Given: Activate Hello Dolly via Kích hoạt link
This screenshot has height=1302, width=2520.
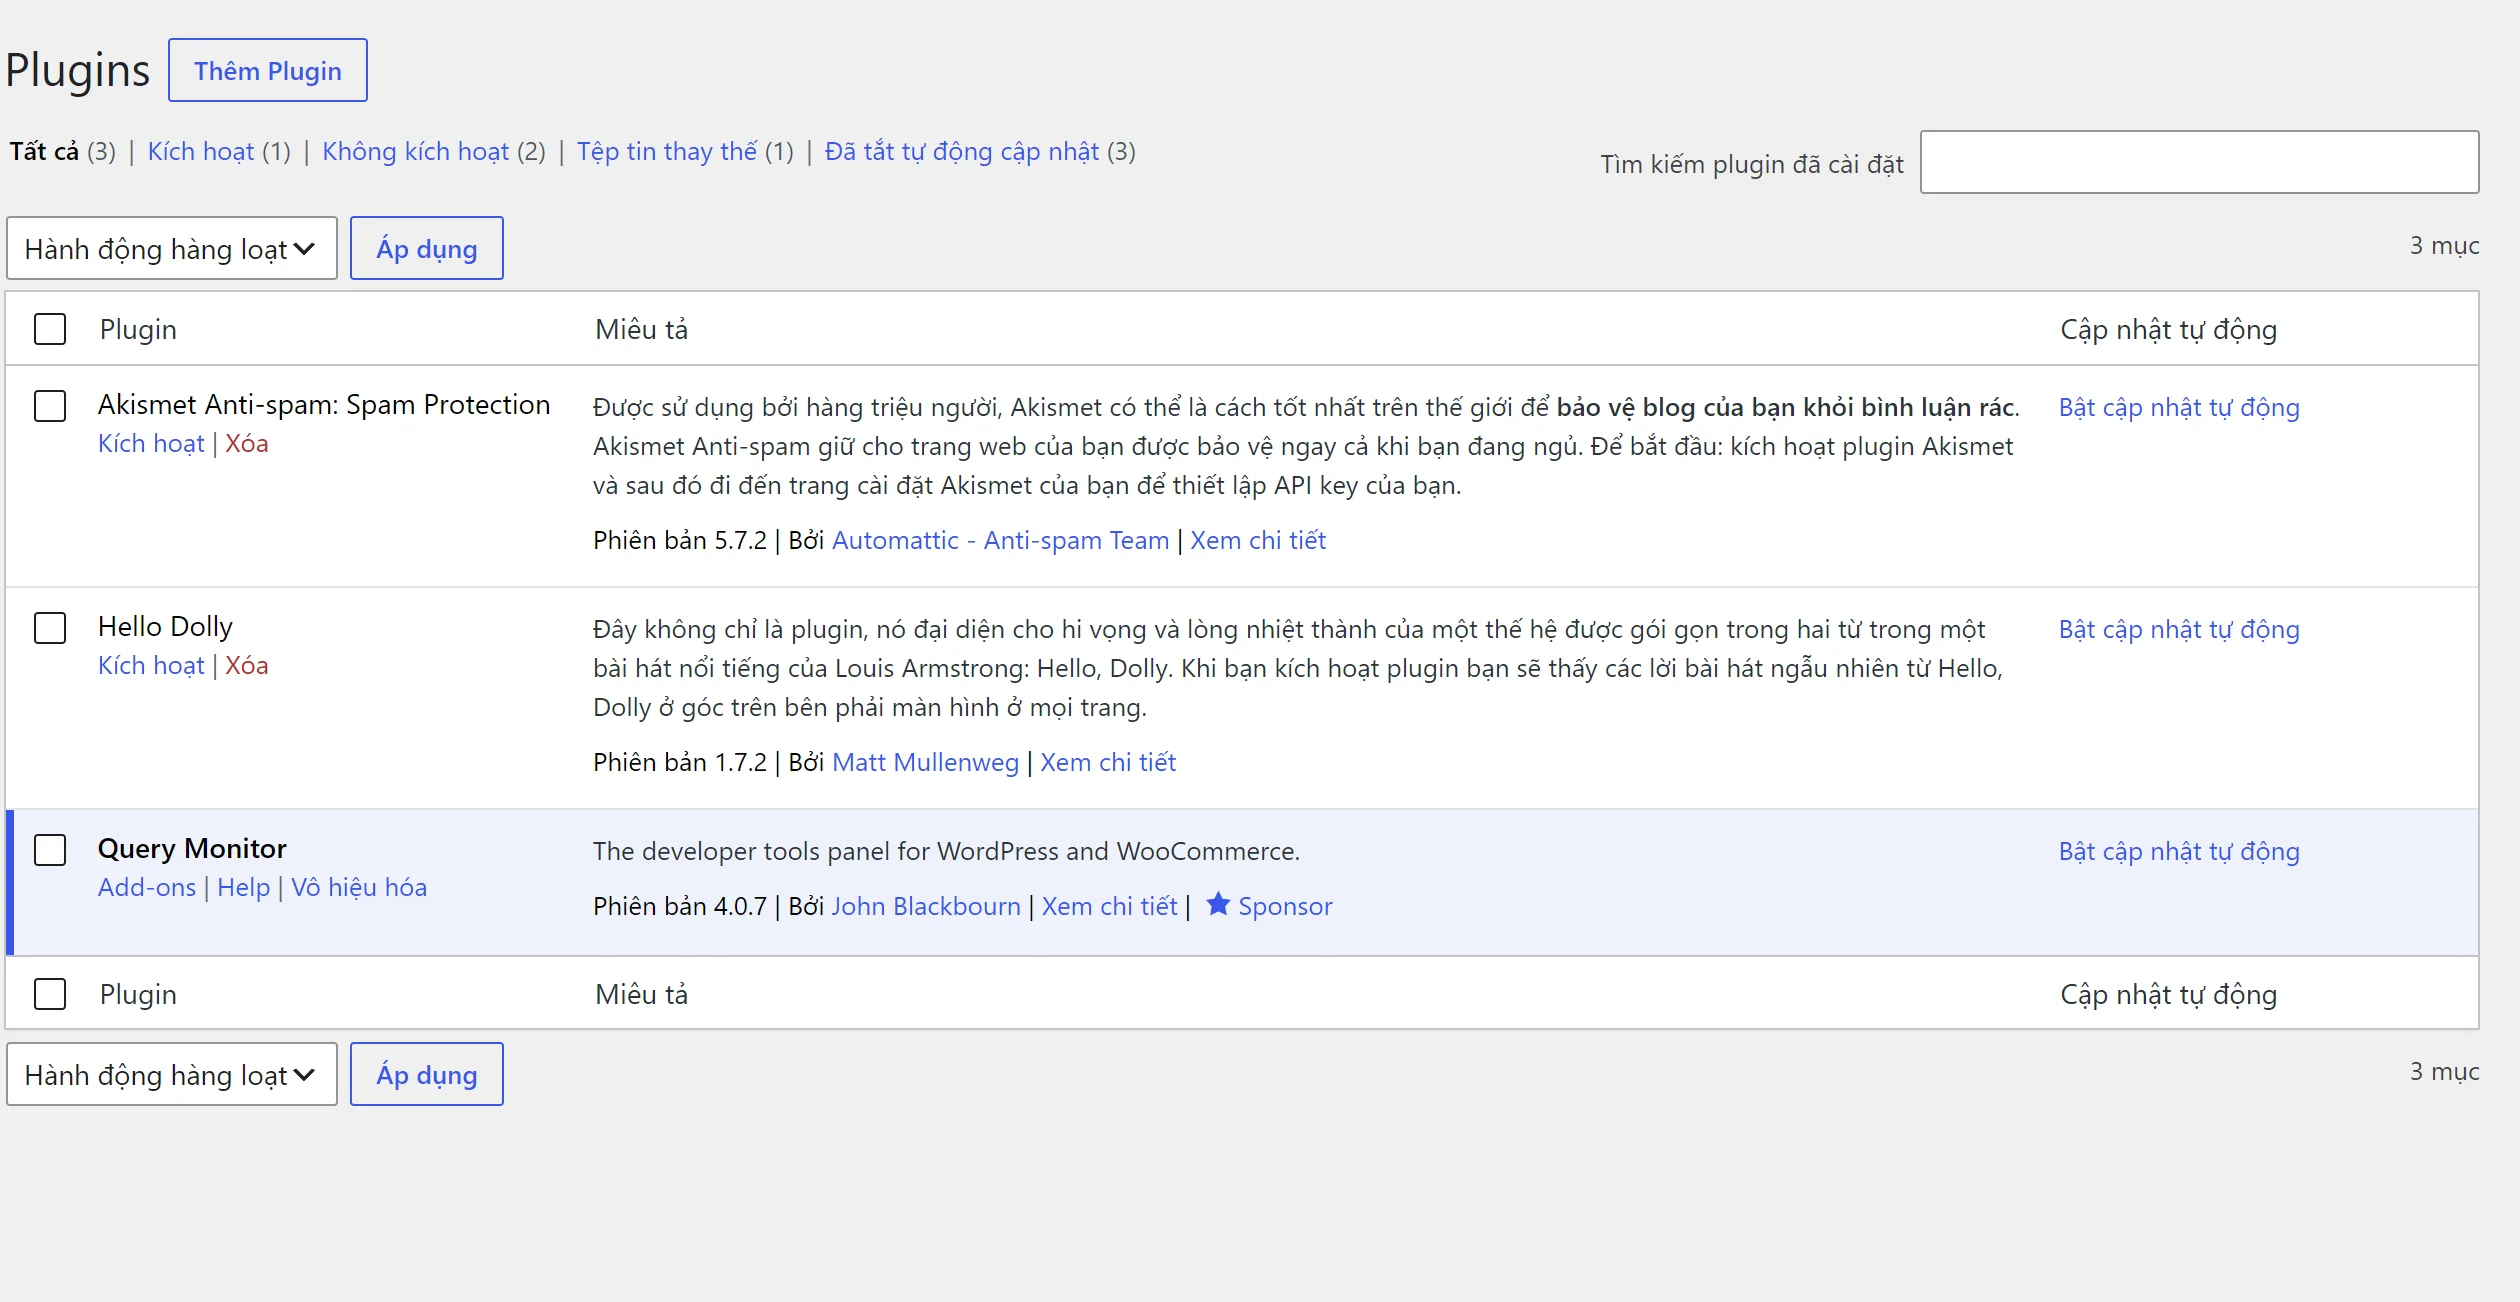Looking at the screenshot, I should [x=151, y=665].
